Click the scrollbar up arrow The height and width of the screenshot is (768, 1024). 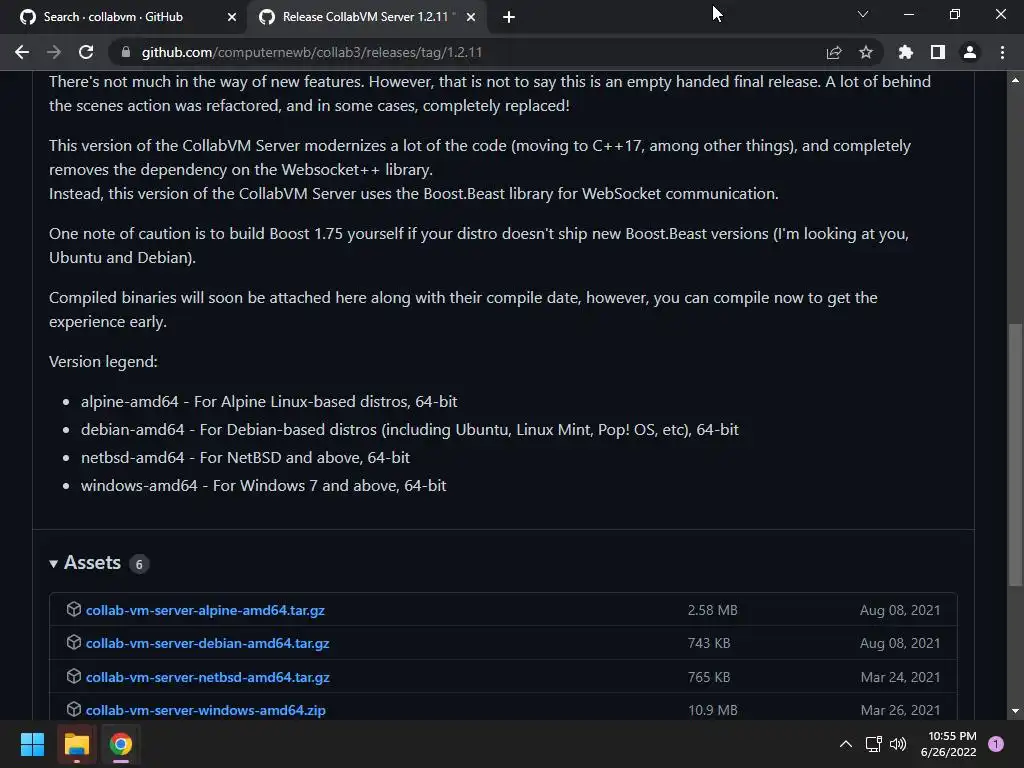[1015, 80]
